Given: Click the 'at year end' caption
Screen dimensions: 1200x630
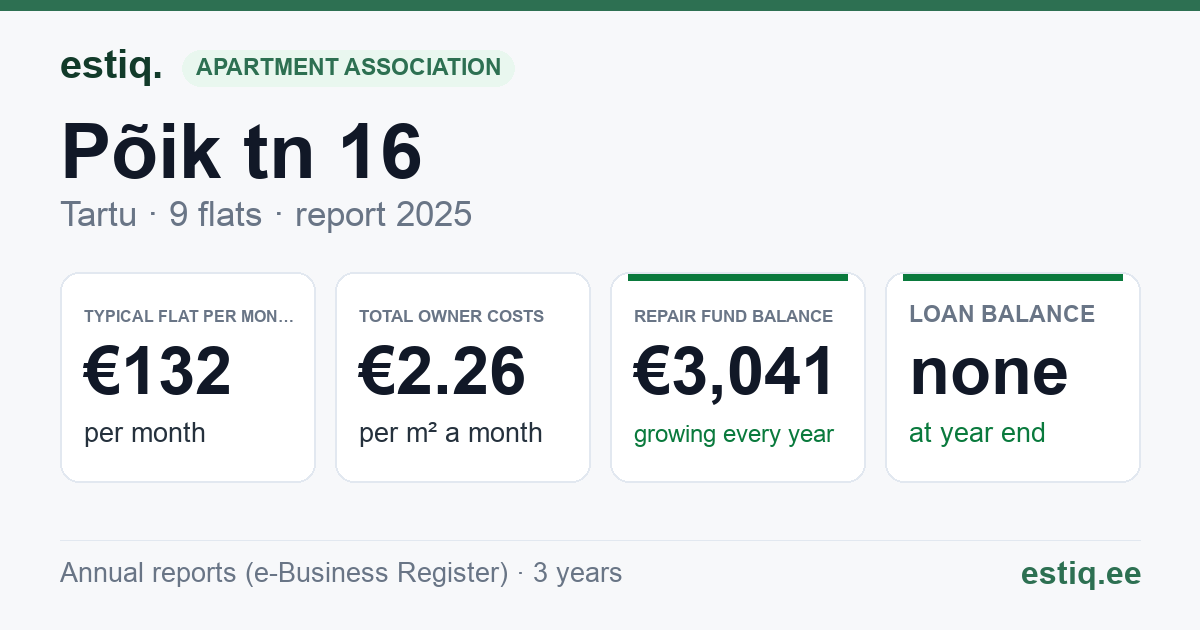Looking at the screenshot, I should tap(977, 433).
